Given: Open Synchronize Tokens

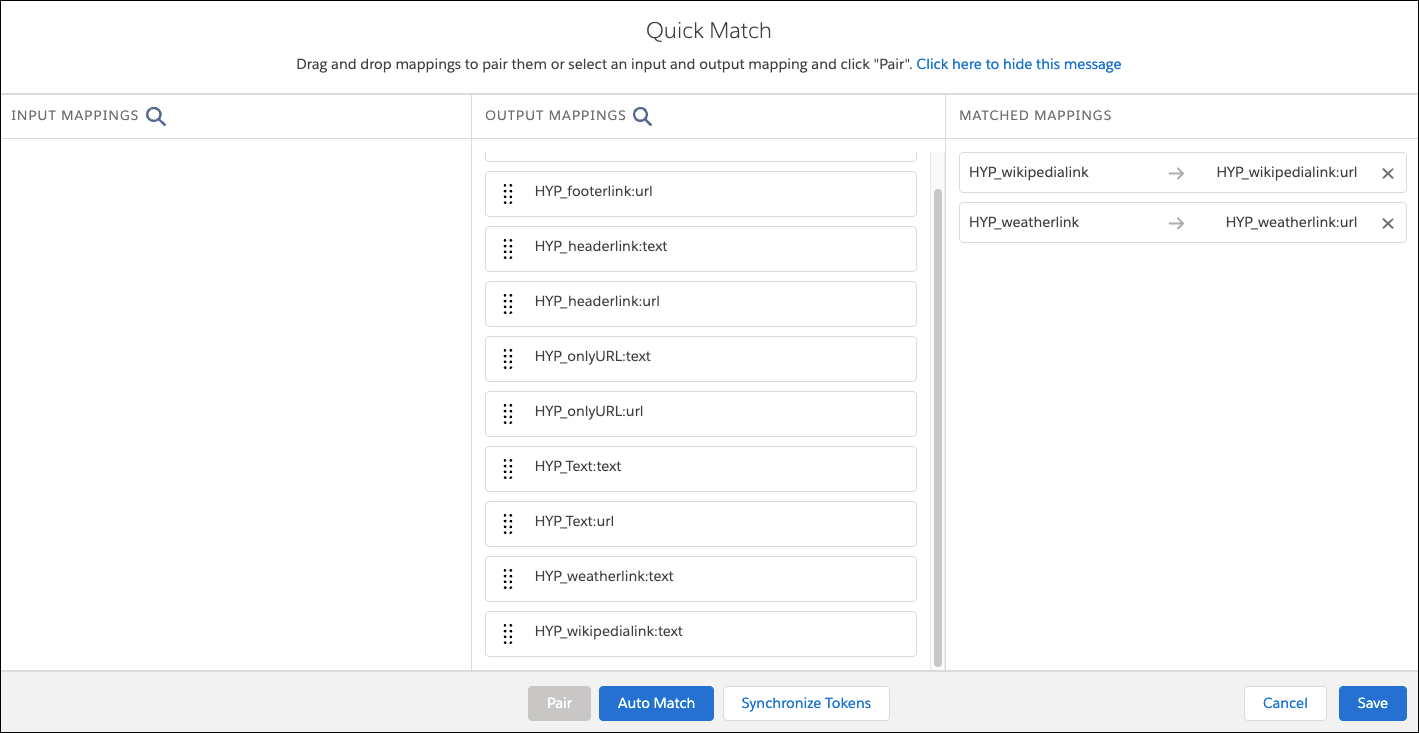Looking at the screenshot, I should [x=806, y=703].
